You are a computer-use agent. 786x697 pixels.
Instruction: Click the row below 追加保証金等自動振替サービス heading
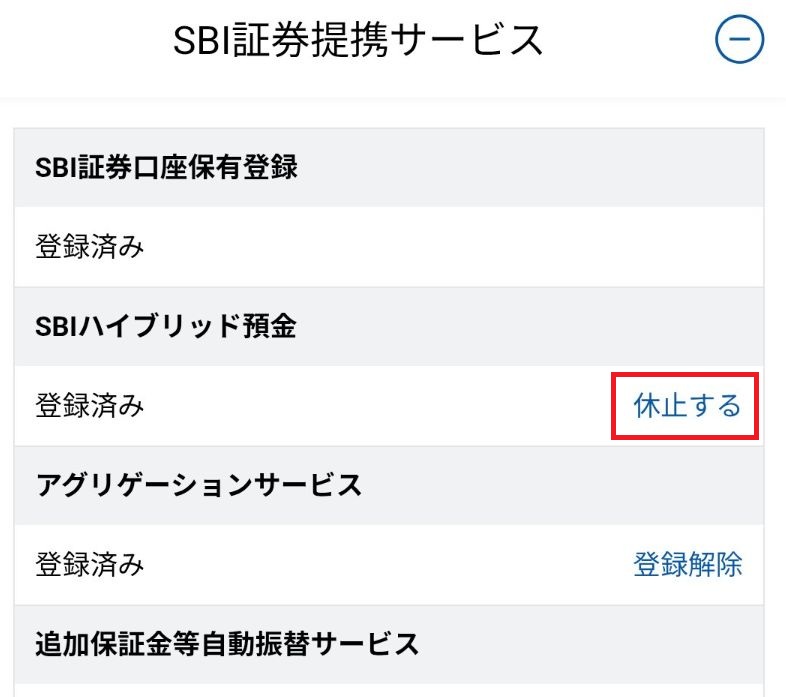(x=389, y=690)
